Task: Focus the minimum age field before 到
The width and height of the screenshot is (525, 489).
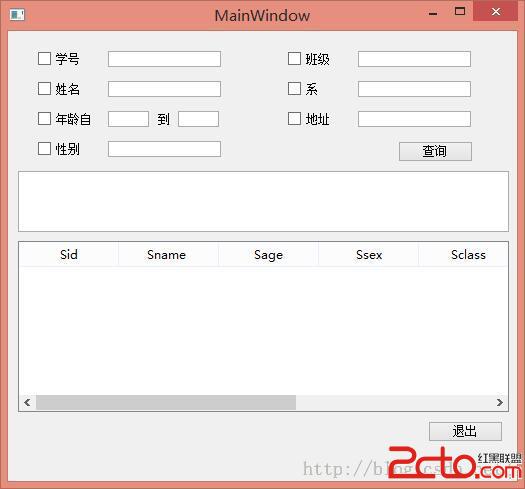Action: pos(129,119)
